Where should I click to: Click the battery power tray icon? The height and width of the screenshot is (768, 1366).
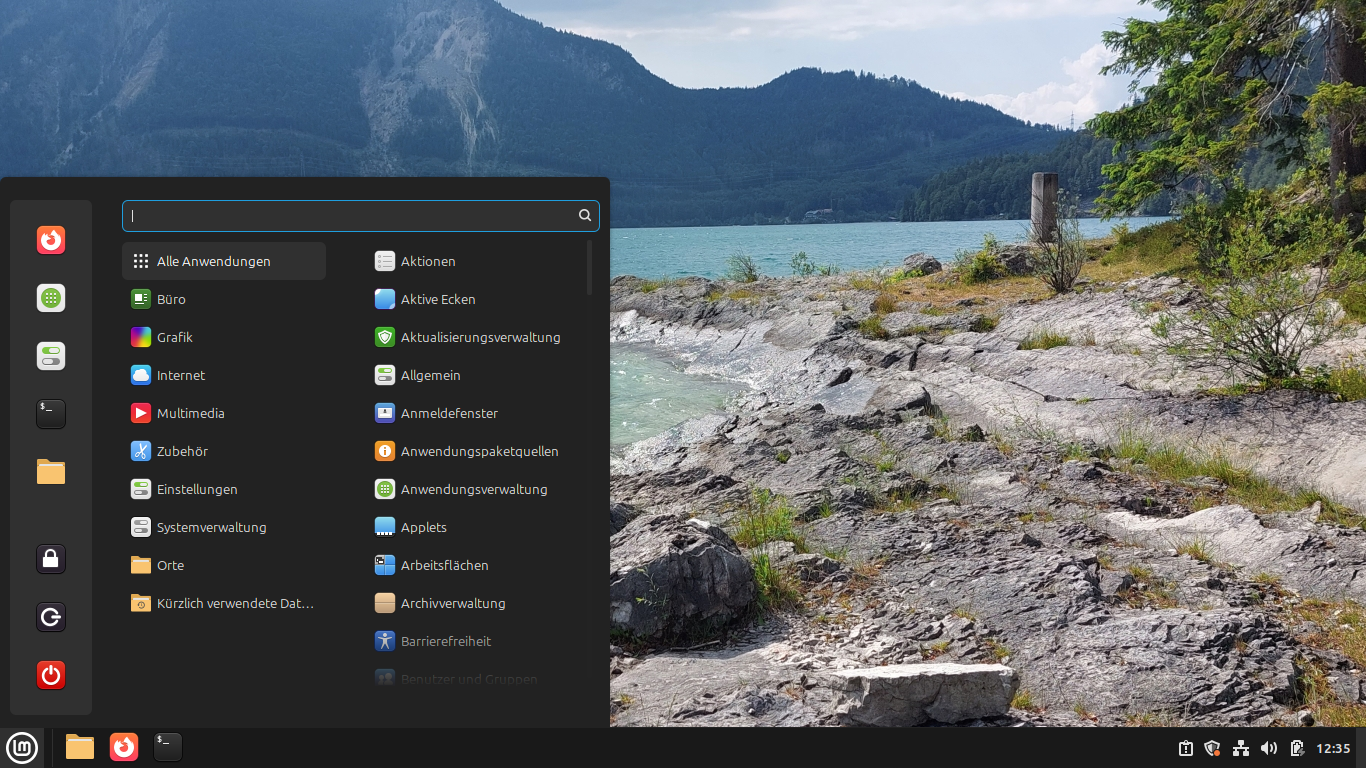pyautogui.click(x=1297, y=748)
